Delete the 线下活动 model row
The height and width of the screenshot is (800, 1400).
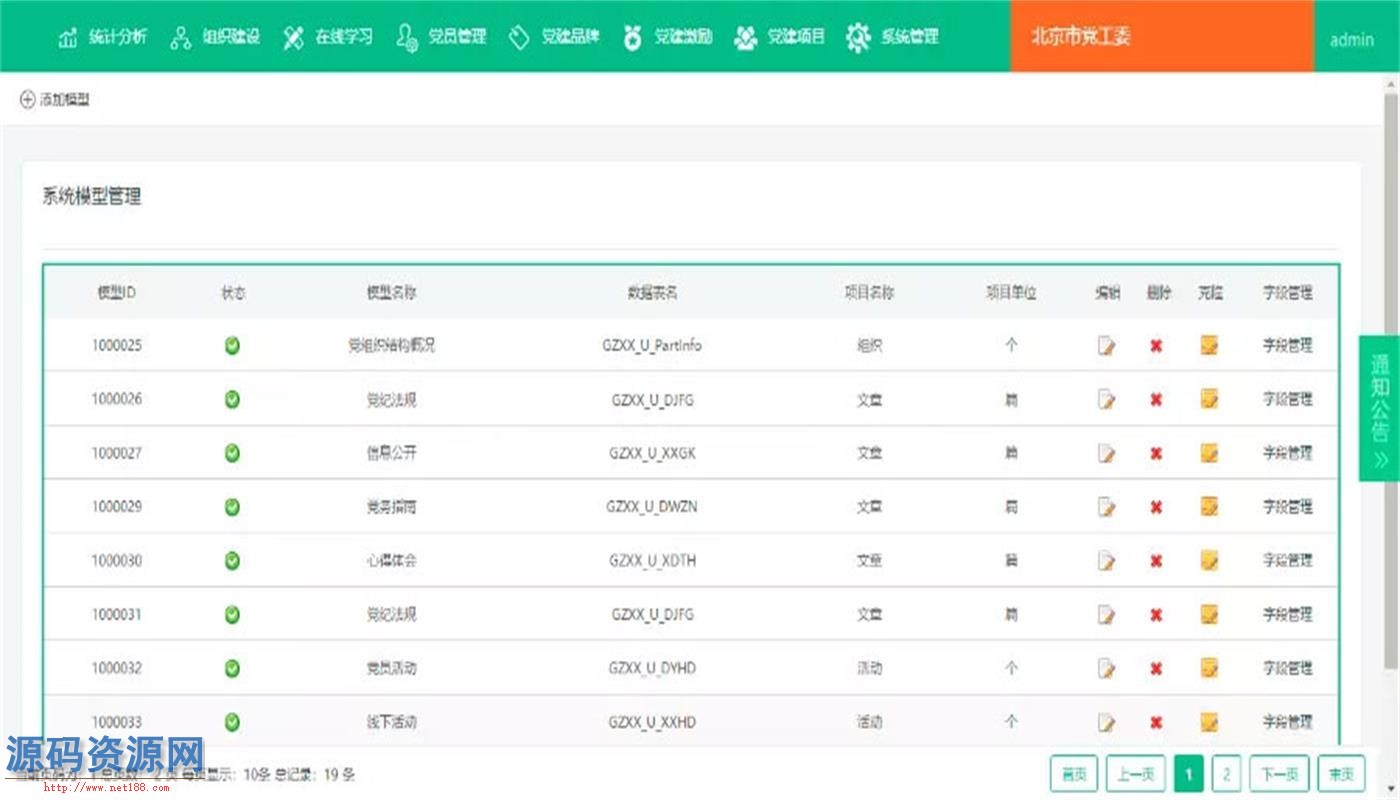pyautogui.click(x=1156, y=722)
